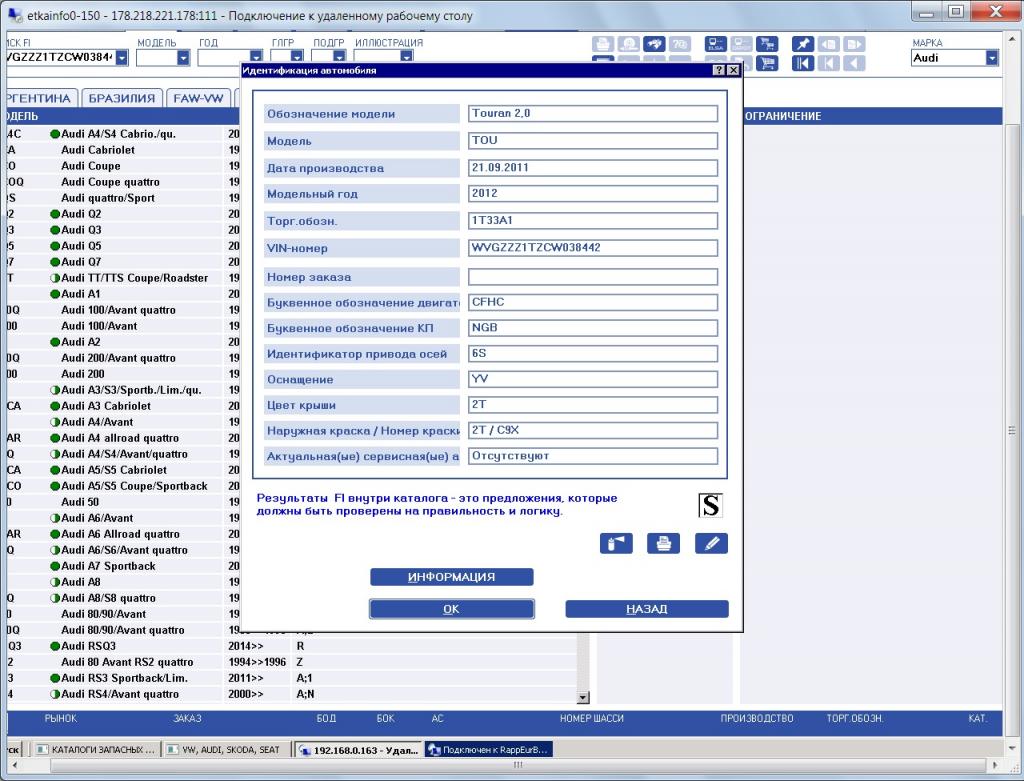Click the empty Номер заказа field
1024x781 pixels.
click(593, 277)
